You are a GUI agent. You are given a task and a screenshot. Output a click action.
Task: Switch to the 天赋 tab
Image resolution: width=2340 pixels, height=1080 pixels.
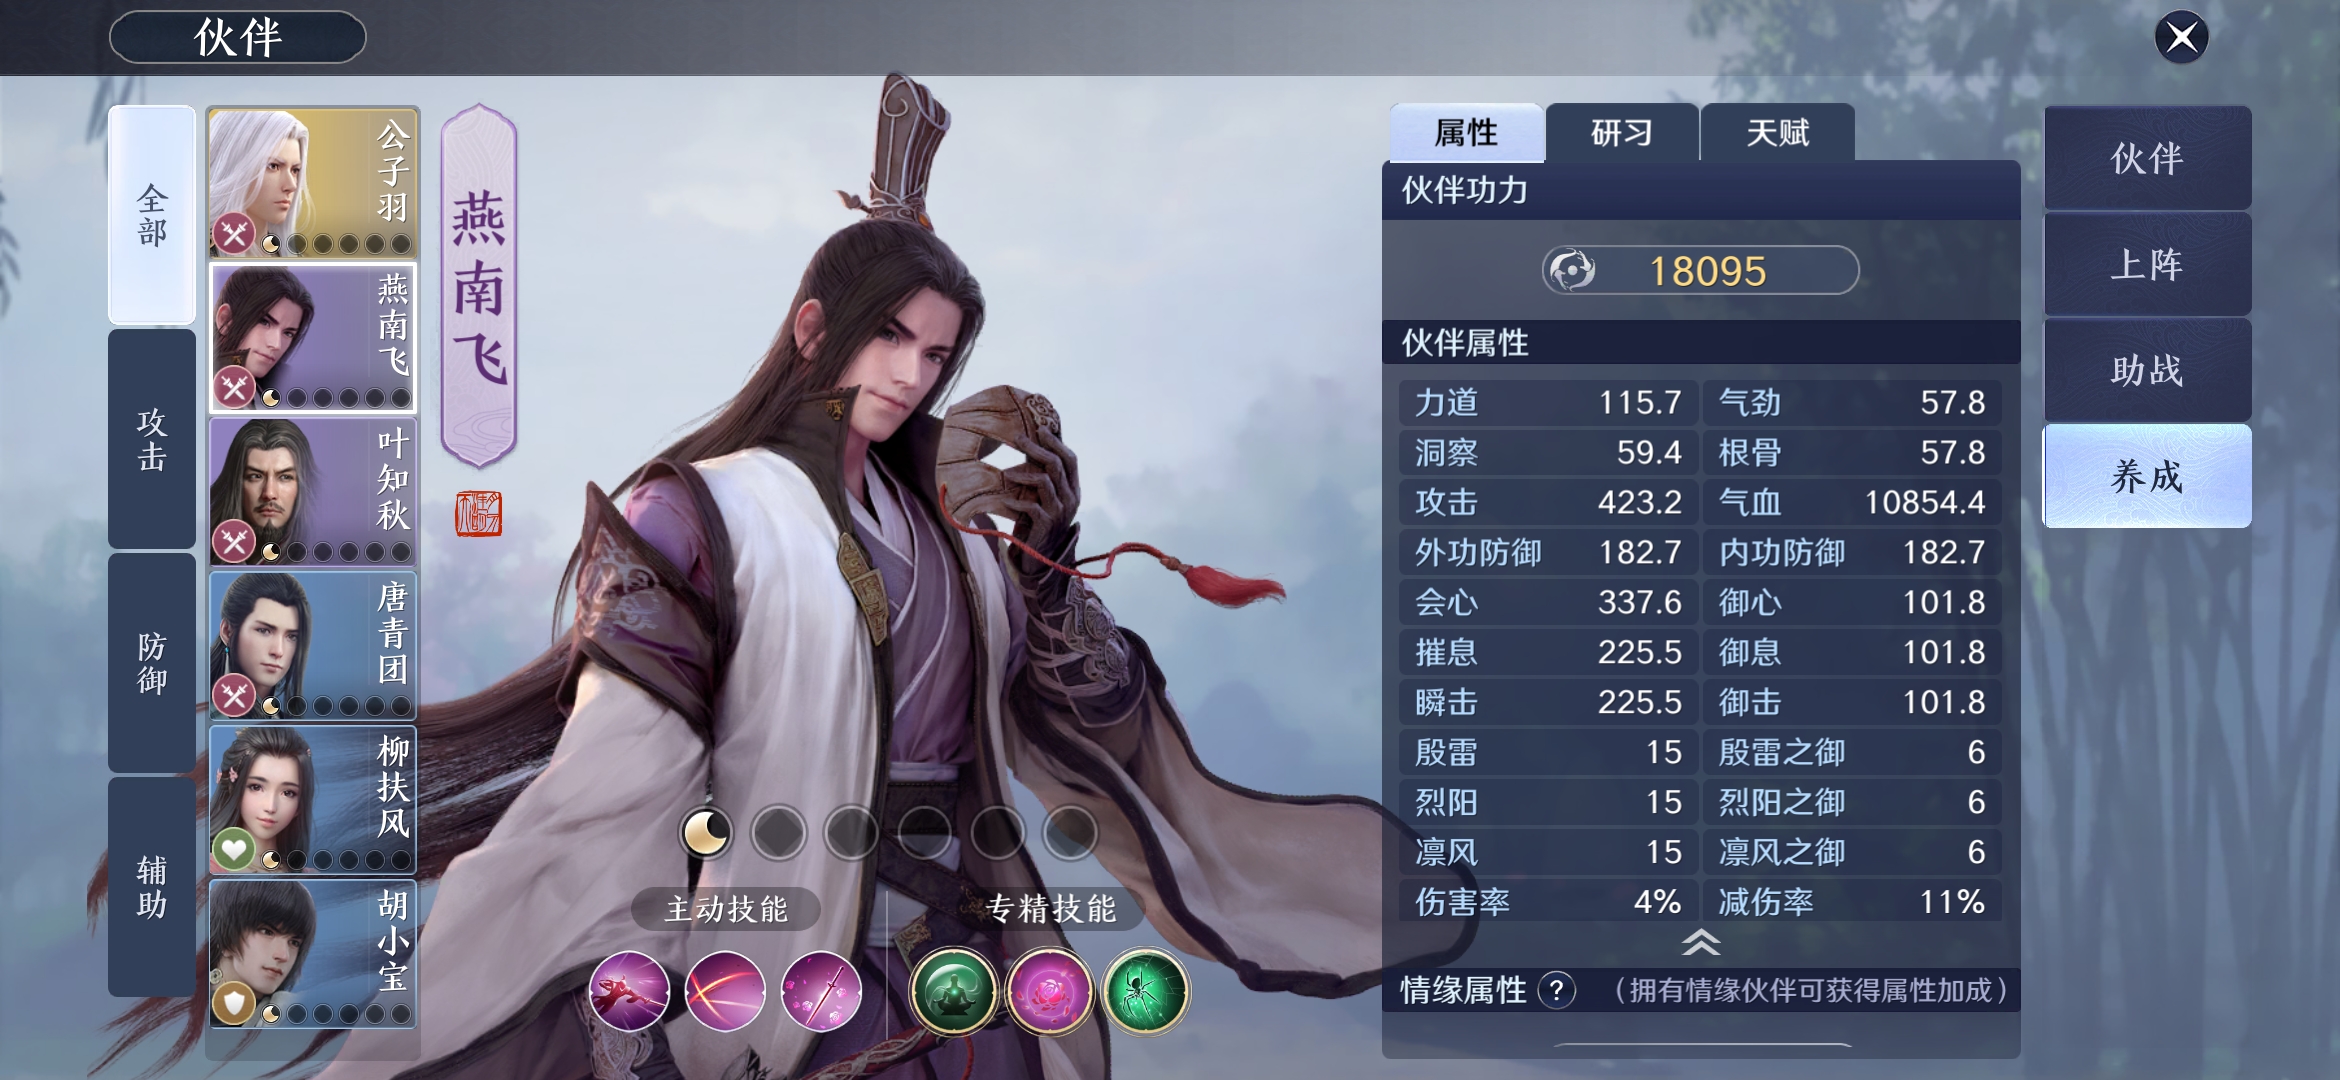1777,132
